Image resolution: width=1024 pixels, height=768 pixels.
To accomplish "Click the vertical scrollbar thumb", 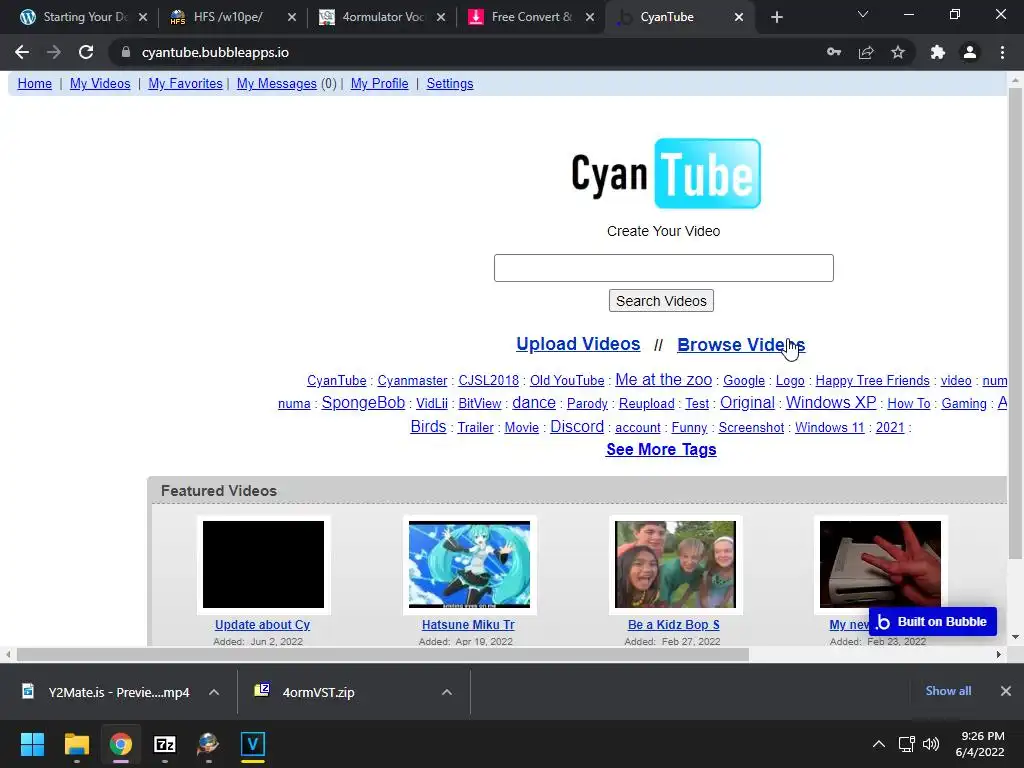I will click(1015, 323).
